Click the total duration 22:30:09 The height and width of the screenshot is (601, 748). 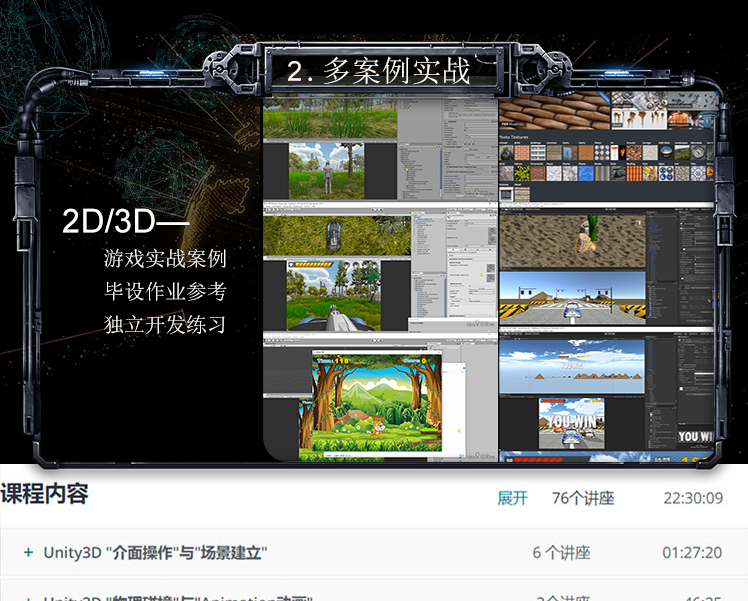(693, 498)
